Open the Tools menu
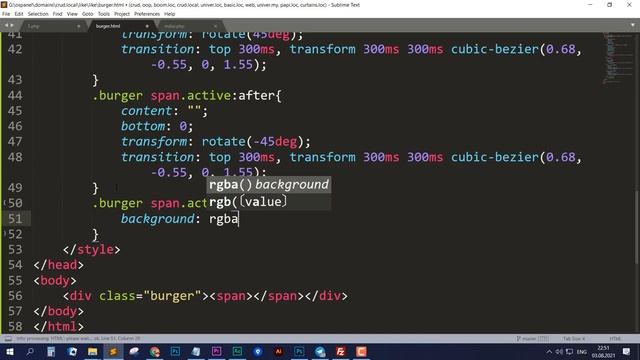This screenshot has width=640, height=360. click(x=104, y=14)
